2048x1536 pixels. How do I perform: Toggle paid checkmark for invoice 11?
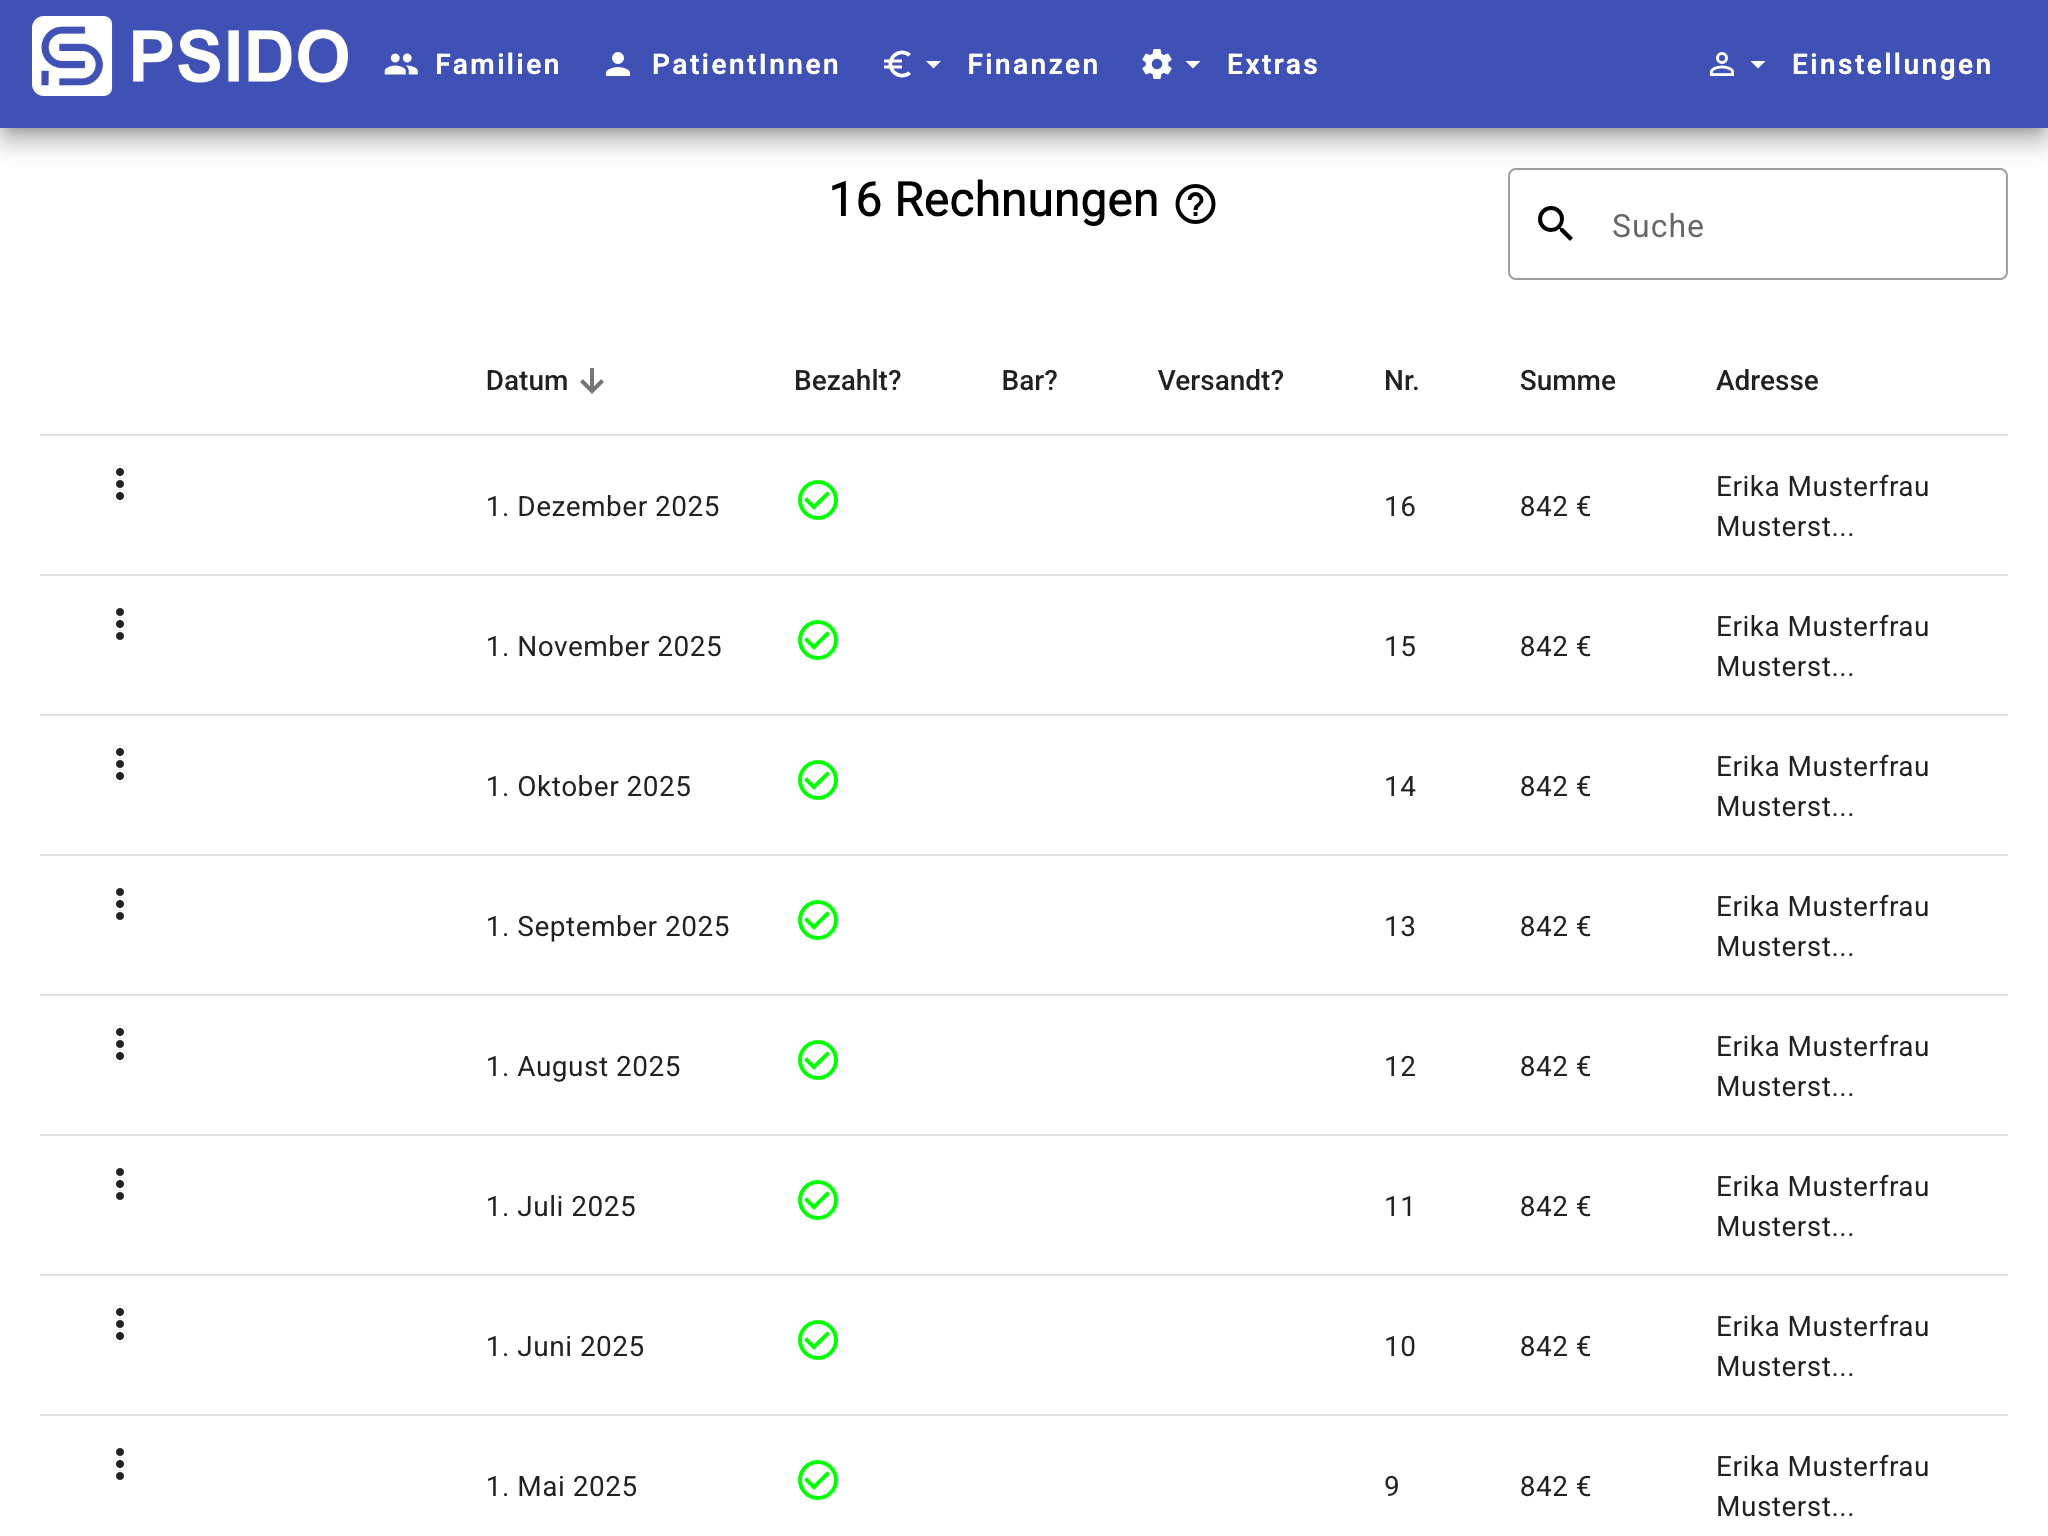pos(818,1200)
